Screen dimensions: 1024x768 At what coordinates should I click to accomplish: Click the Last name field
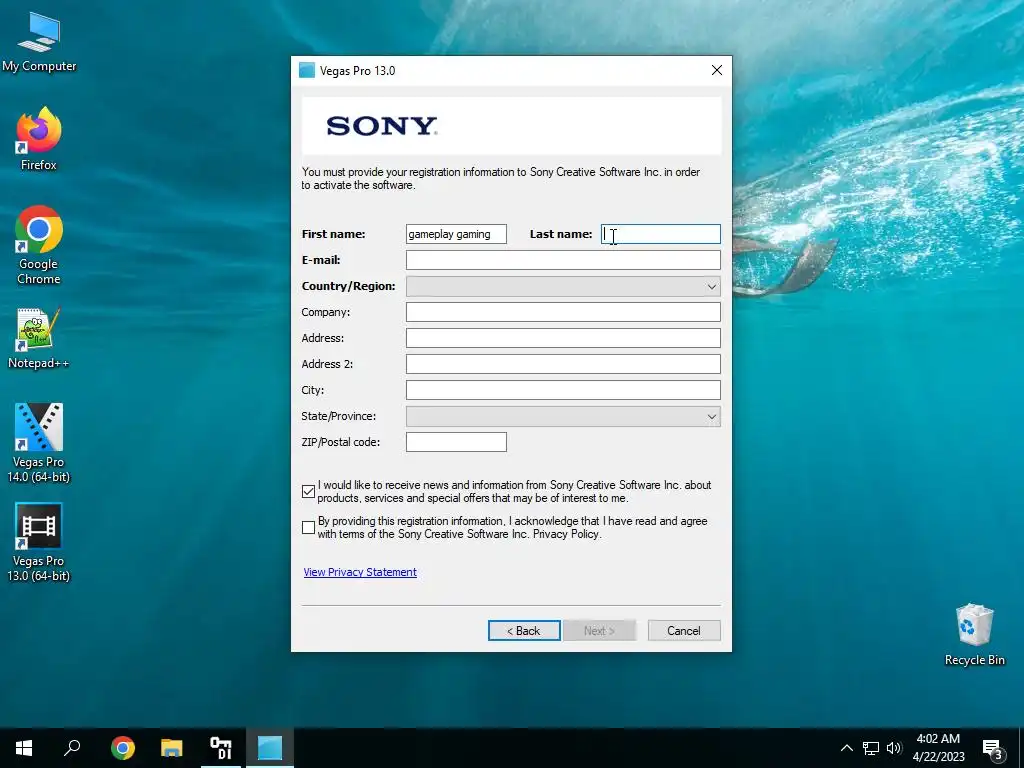click(660, 234)
